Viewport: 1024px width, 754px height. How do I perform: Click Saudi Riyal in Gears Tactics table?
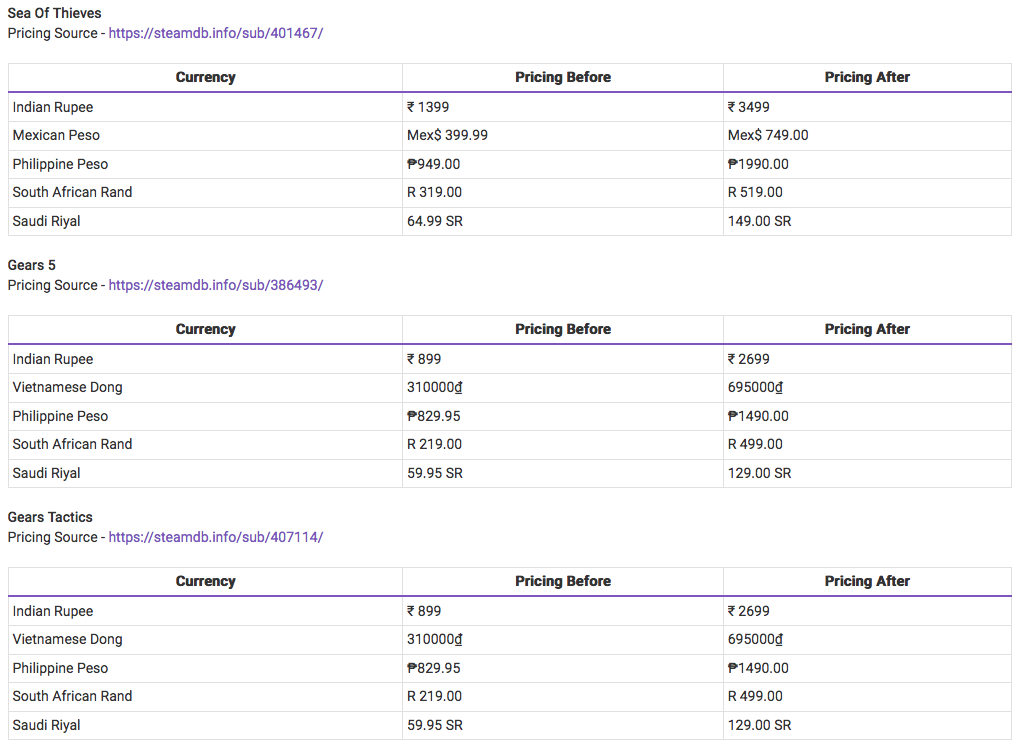pos(46,725)
